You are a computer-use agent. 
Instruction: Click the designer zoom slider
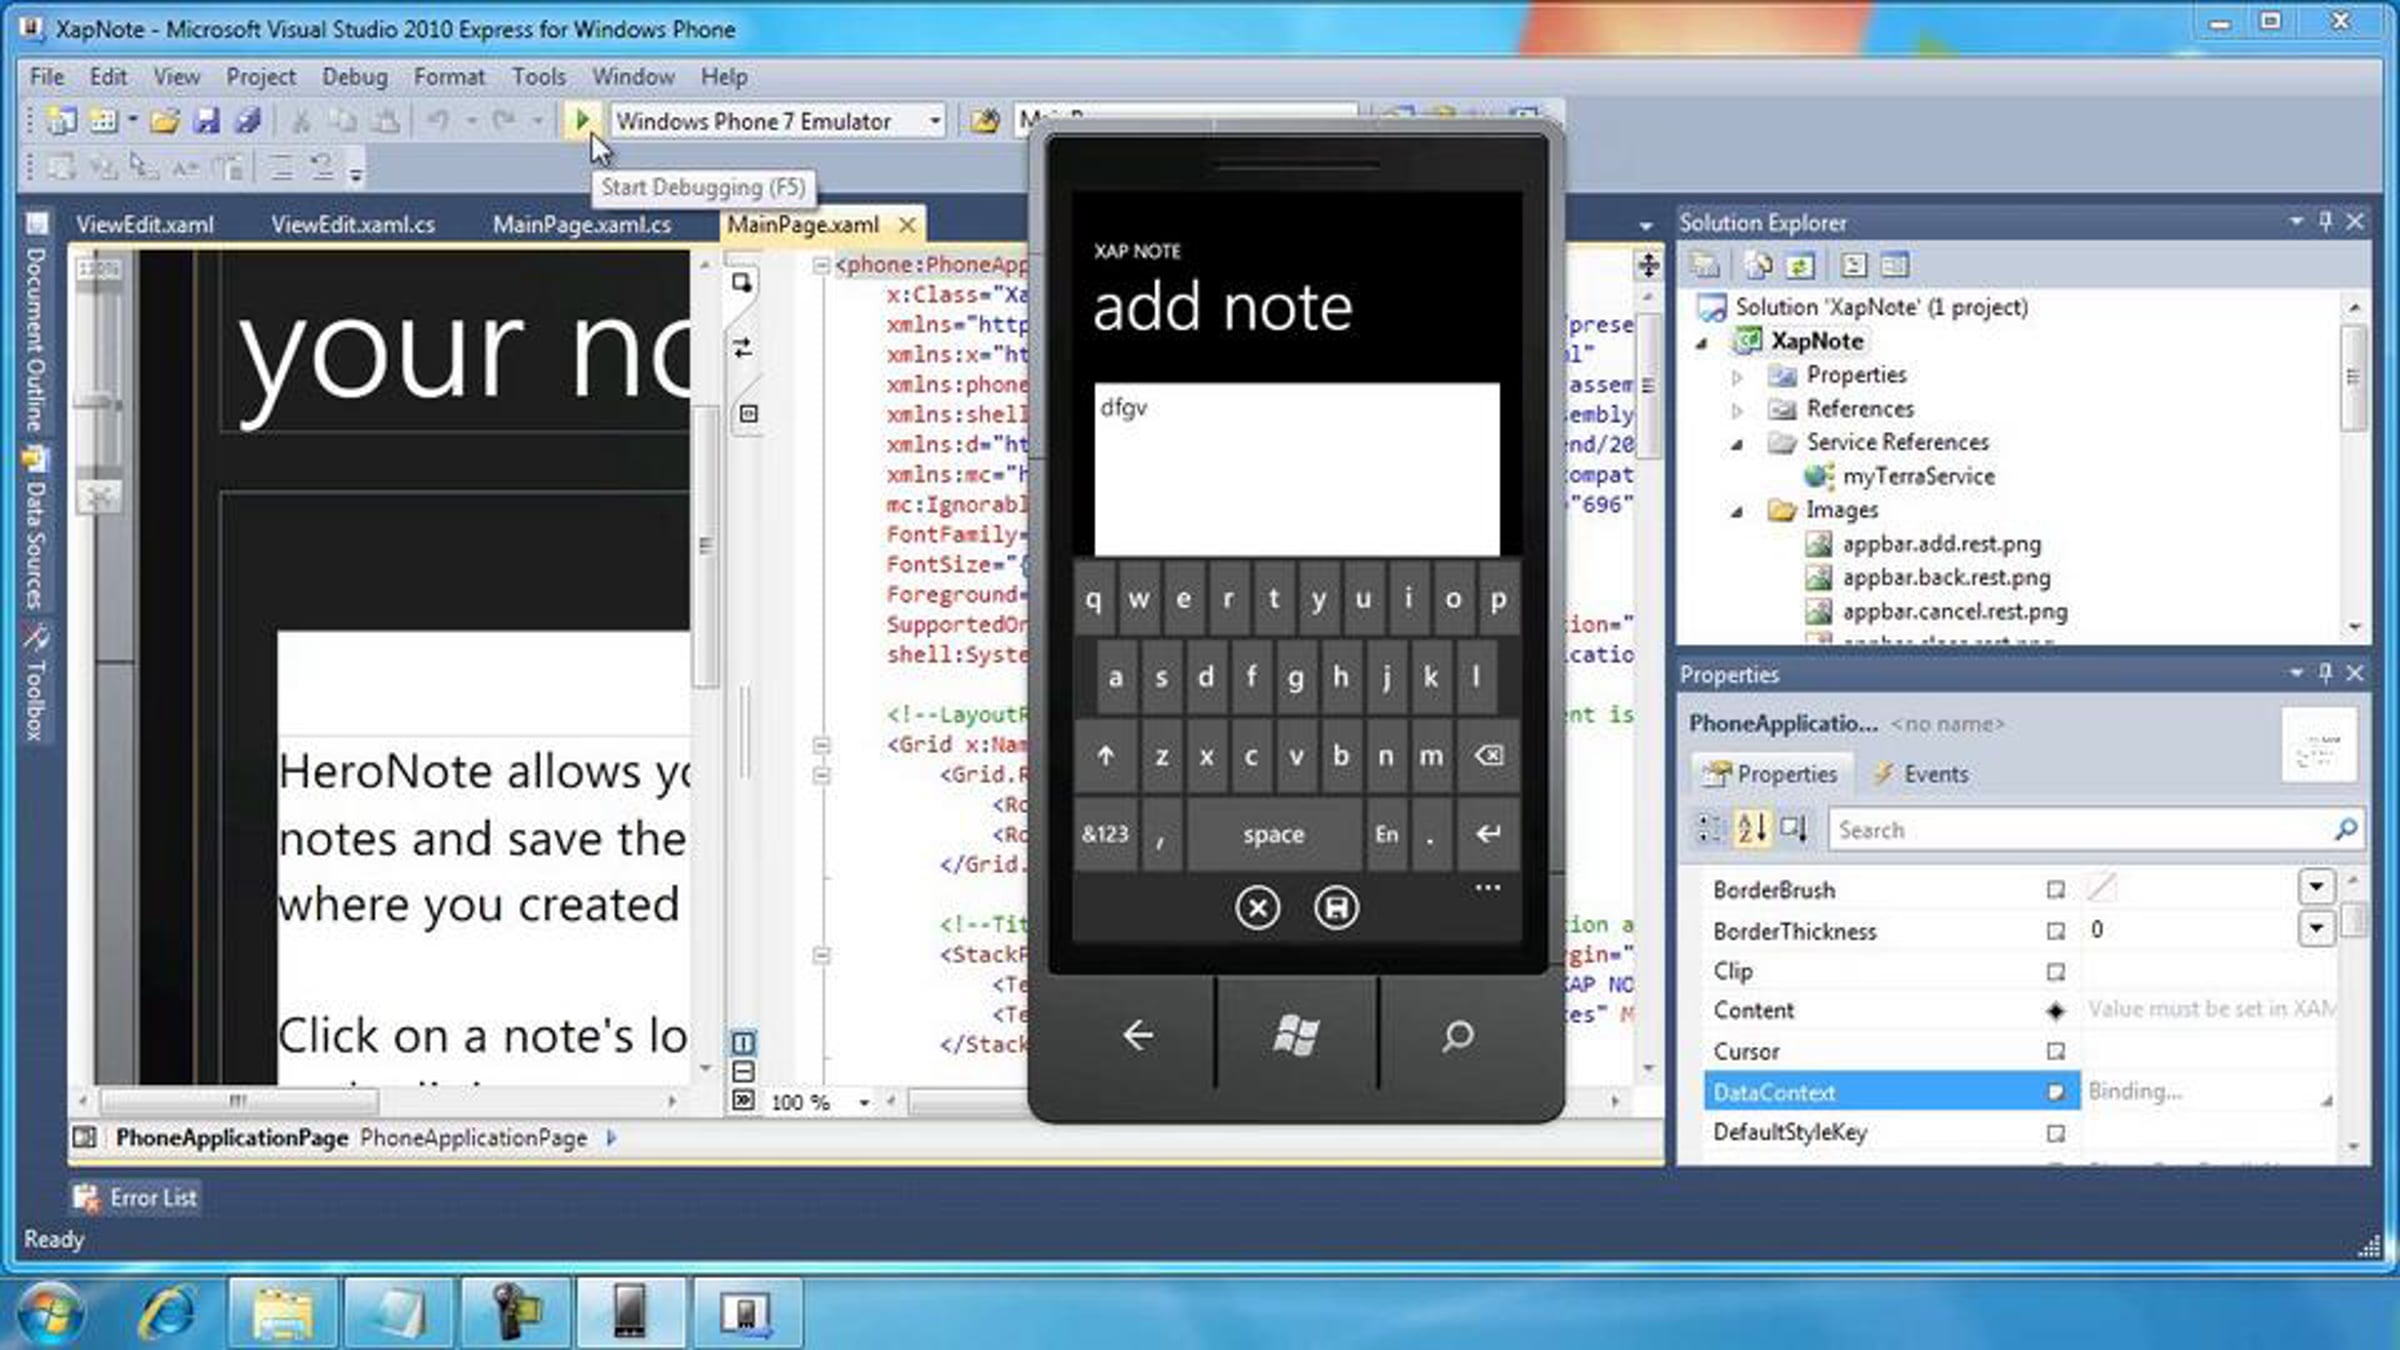pyautogui.click(x=98, y=402)
